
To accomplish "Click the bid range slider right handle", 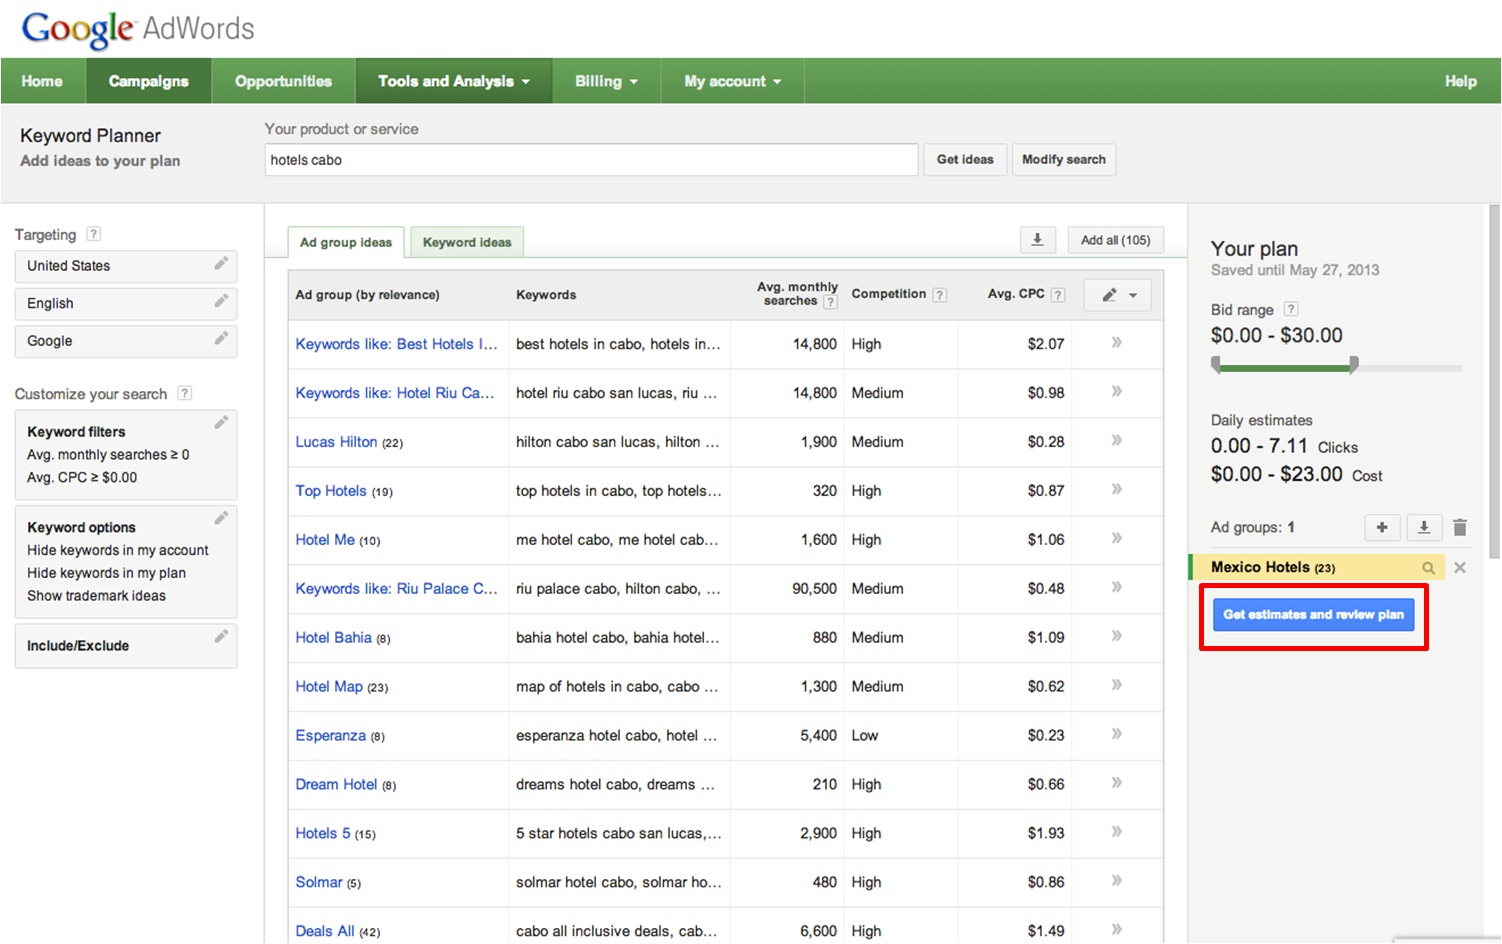I will pyautogui.click(x=1353, y=365).
